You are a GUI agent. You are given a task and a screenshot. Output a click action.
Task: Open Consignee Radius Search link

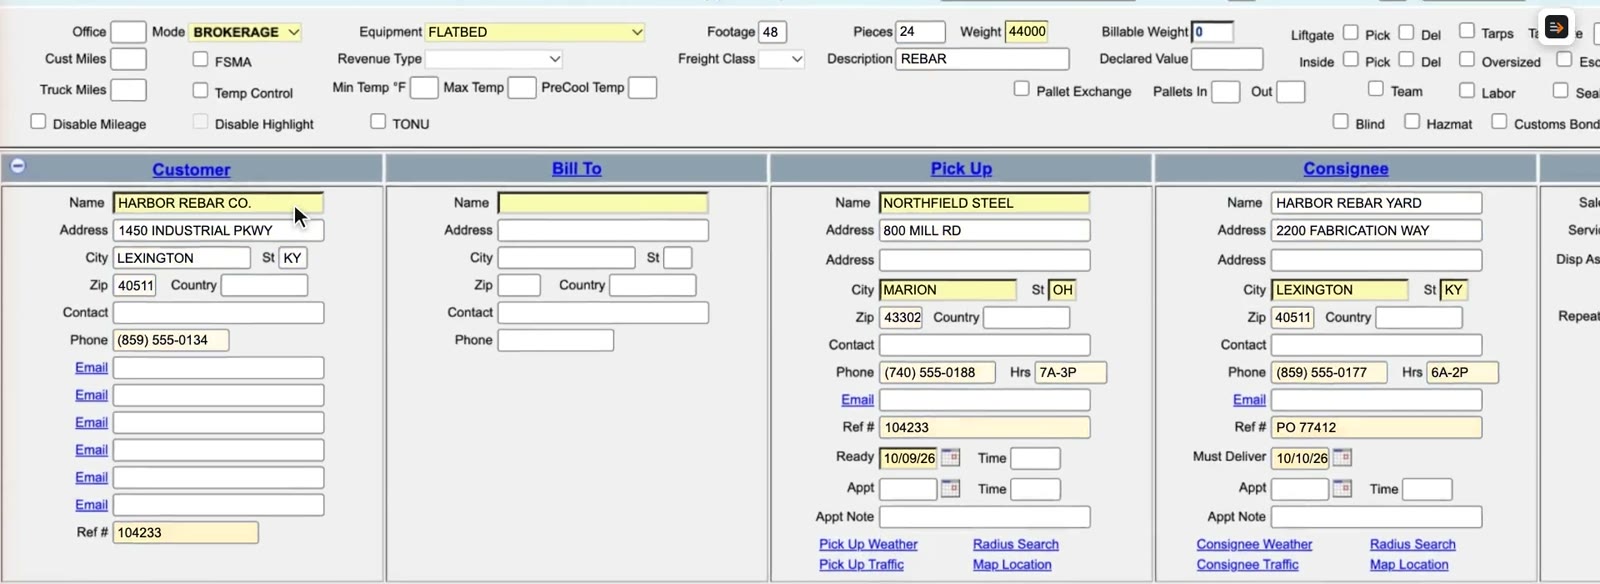(x=1412, y=544)
